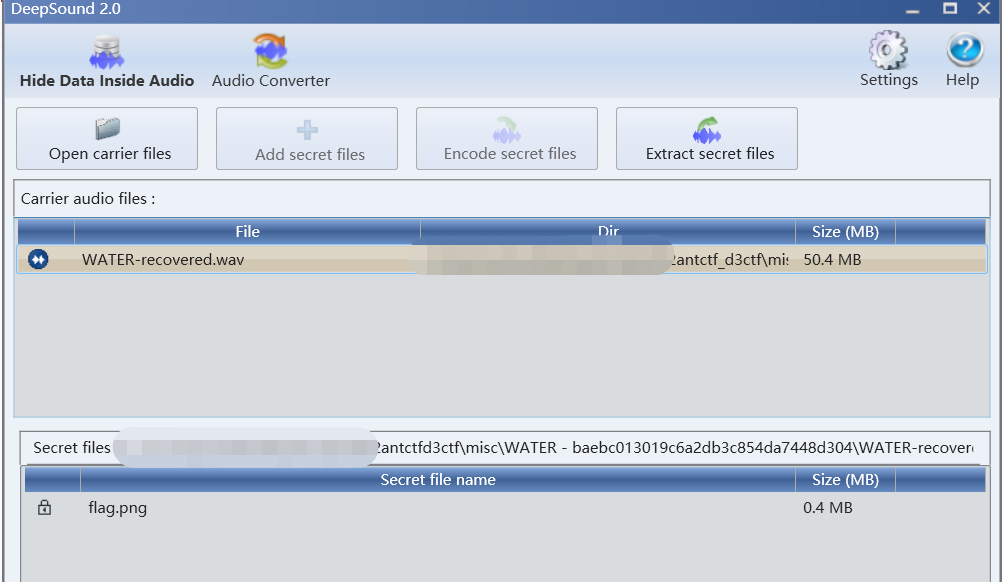This screenshot has height=582, width=1002.
Task: Sort carrier files by Dir column header
Action: [x=608, y=232]
